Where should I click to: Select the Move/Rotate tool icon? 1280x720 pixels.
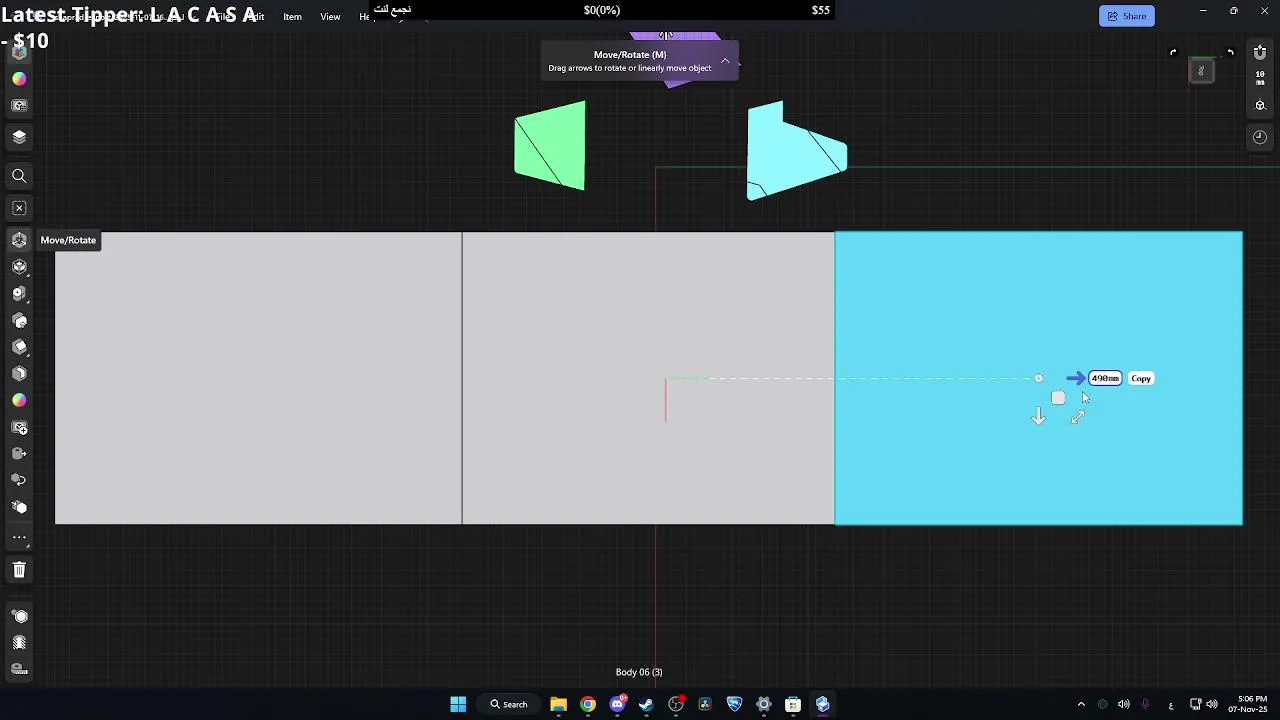pos(19,240)
